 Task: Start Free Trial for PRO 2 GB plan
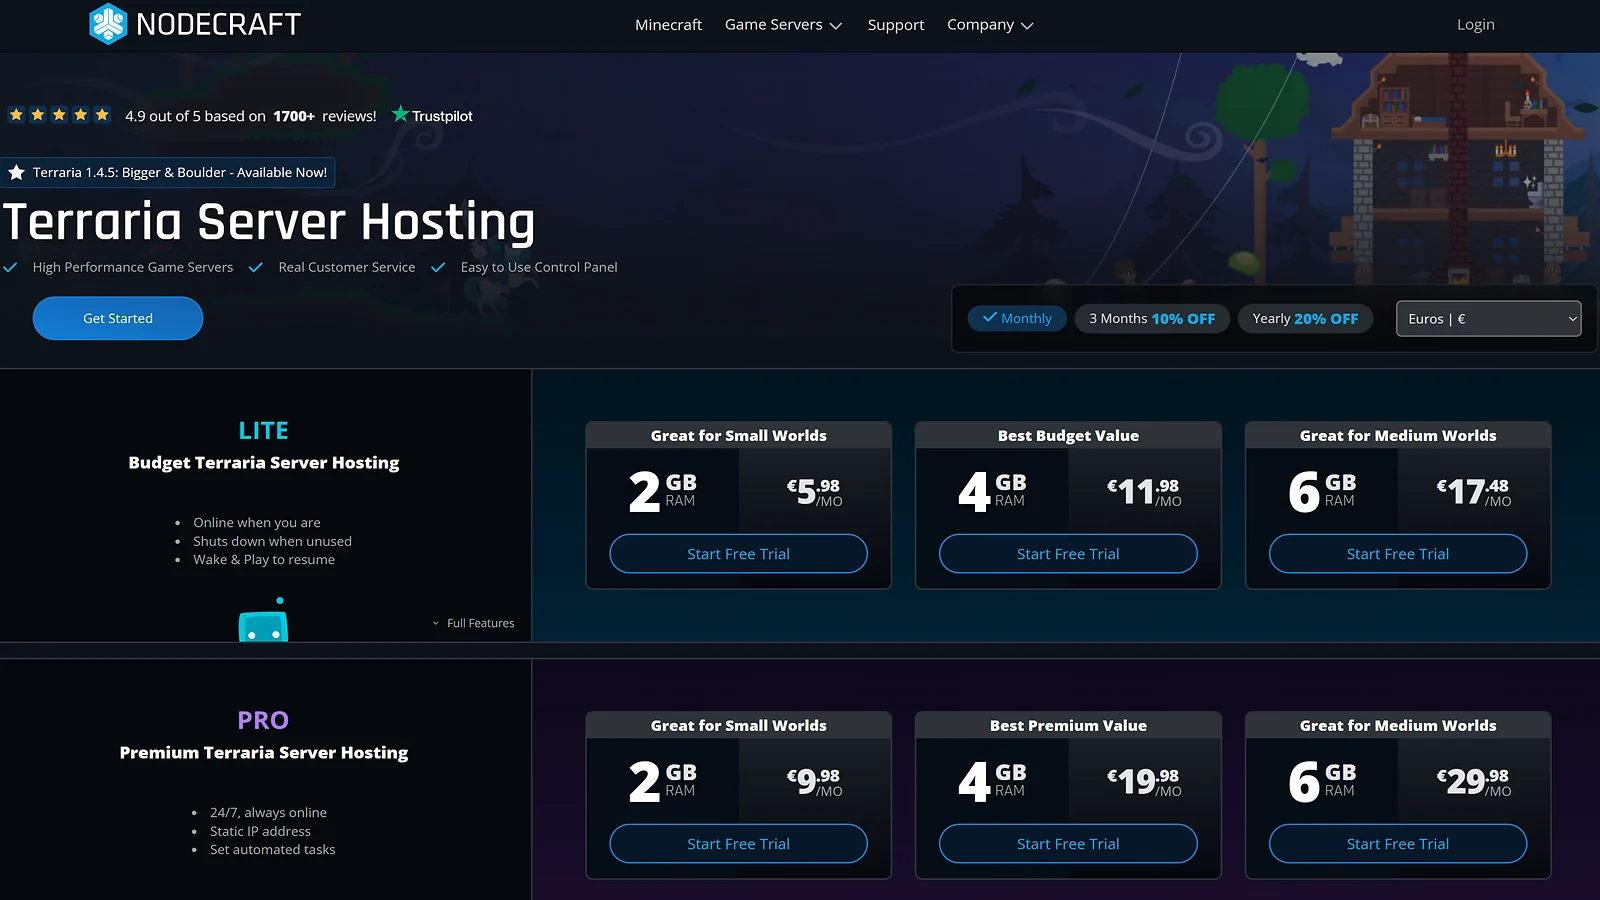(x=738, y=844)
